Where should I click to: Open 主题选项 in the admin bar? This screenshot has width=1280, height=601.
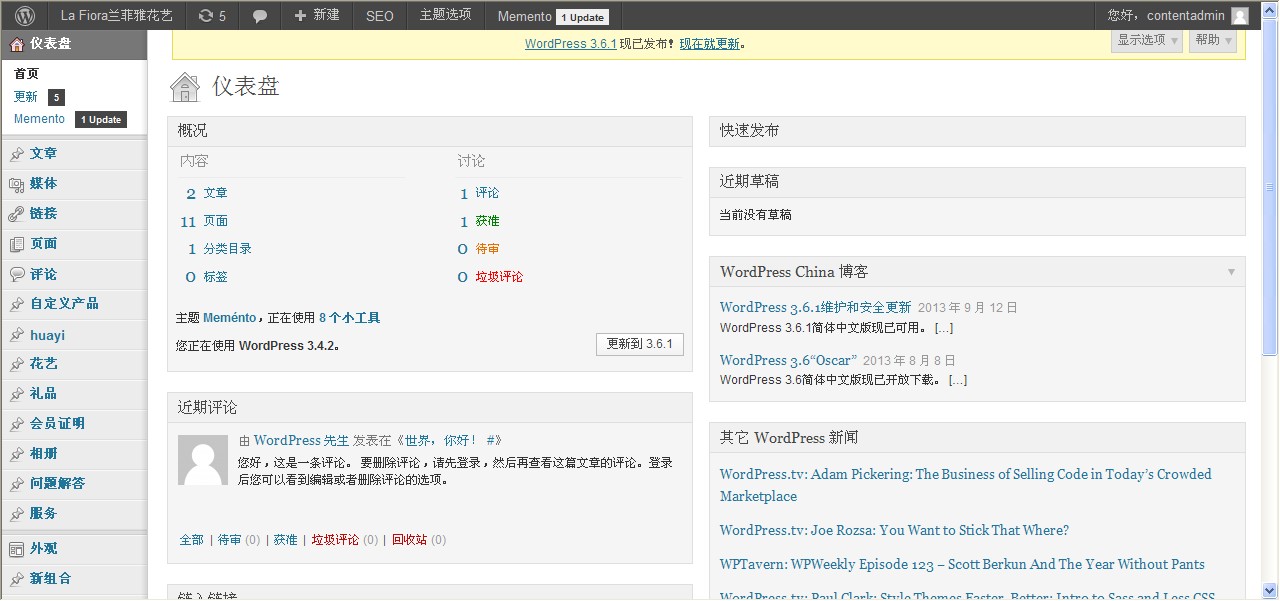446,15
